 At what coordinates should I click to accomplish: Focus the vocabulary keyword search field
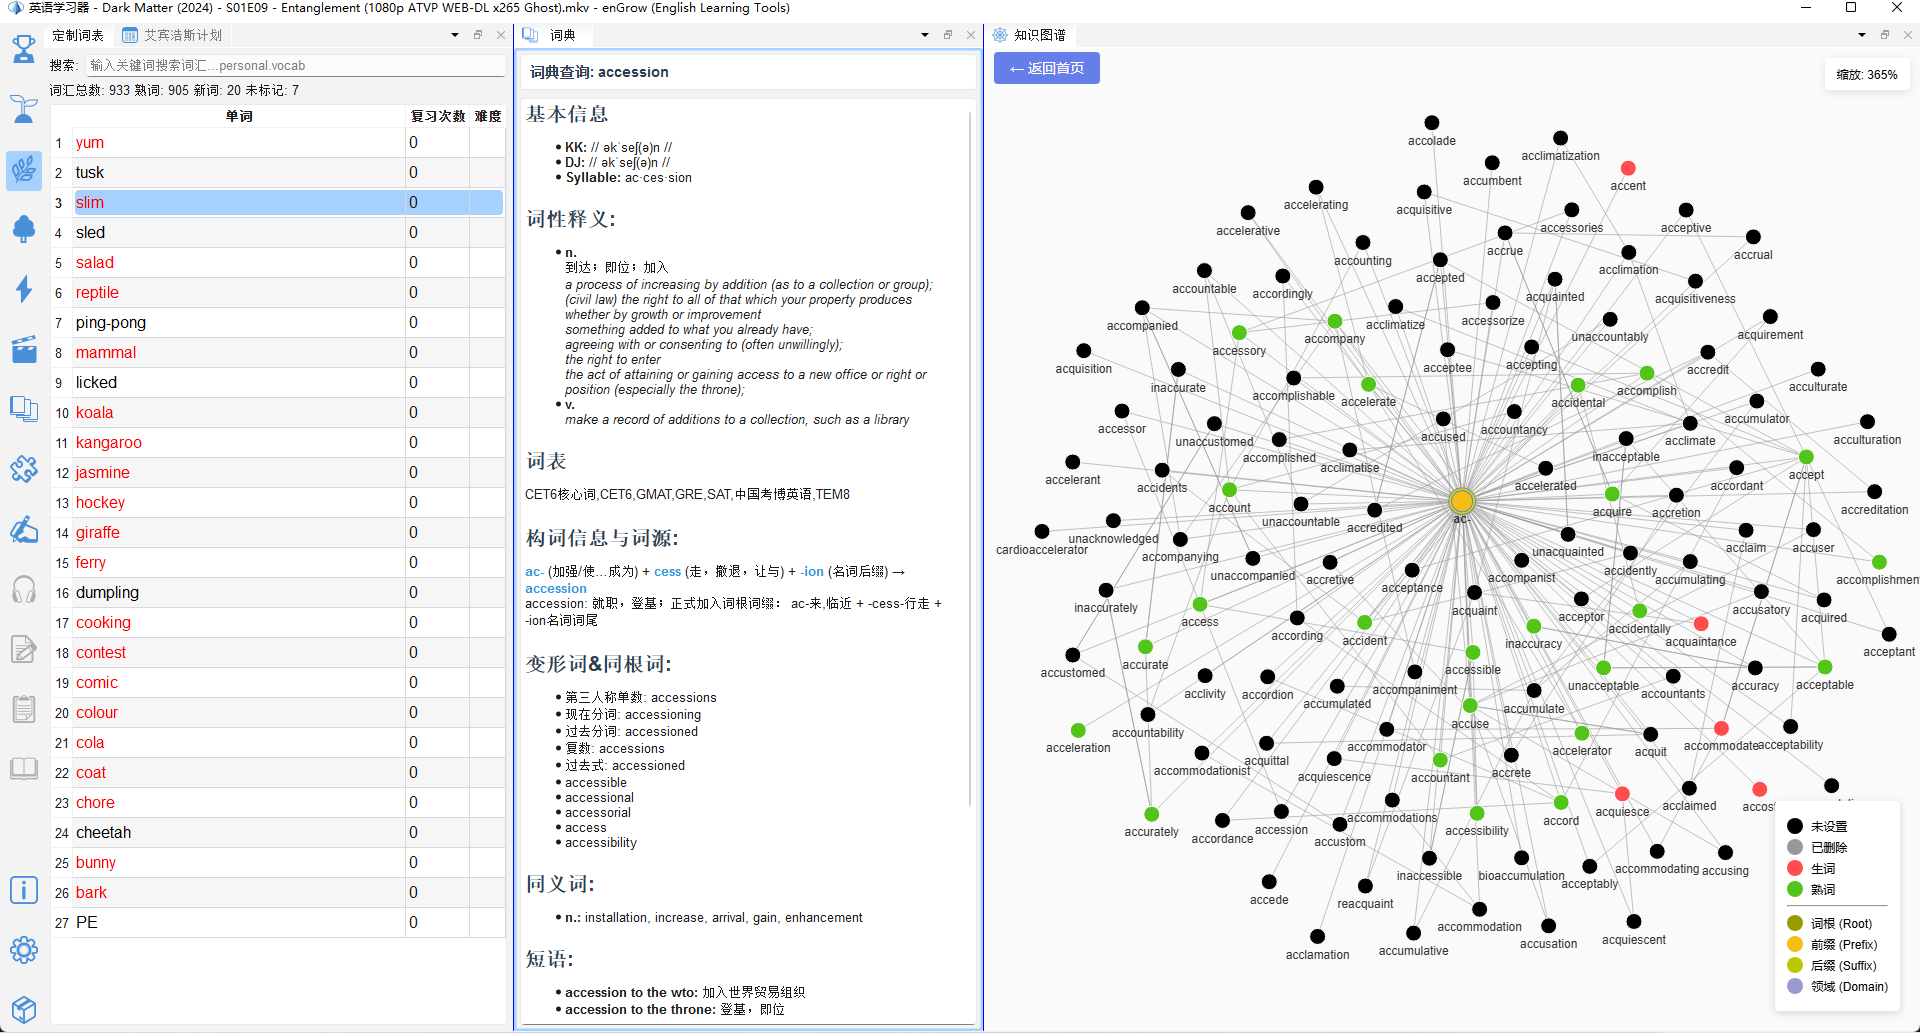[295, 66]
